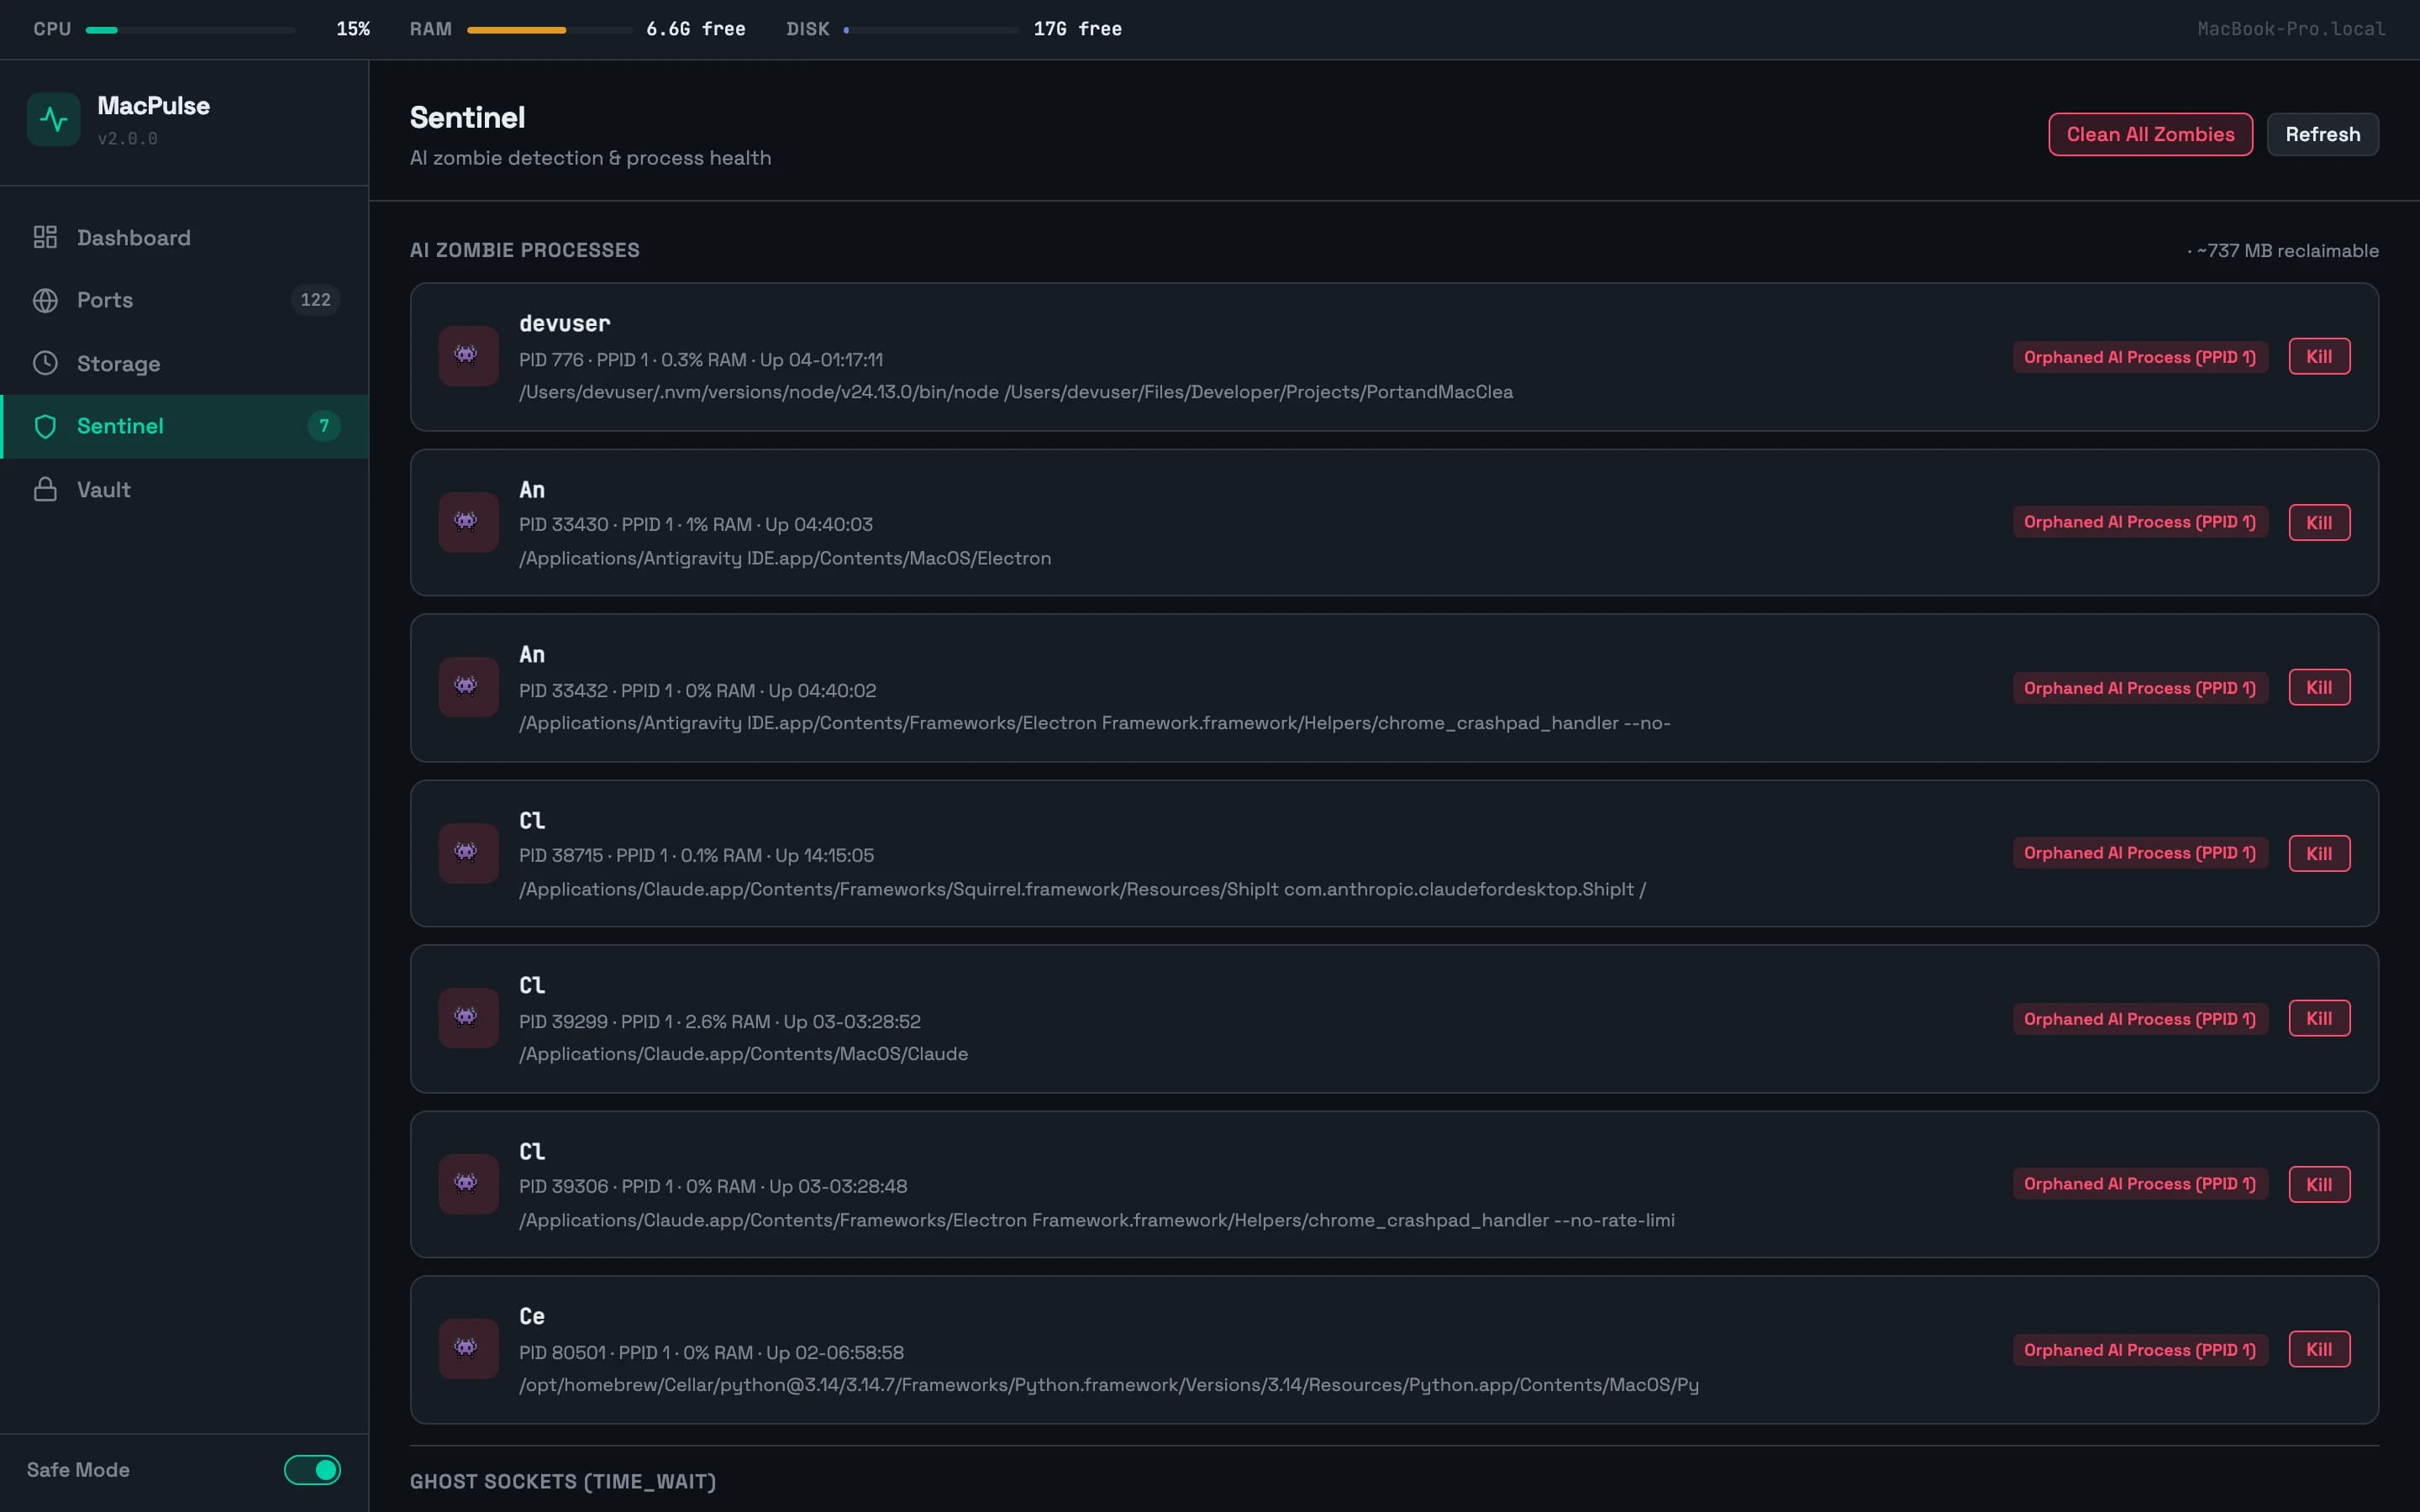The image size is (2420, 1512).
Task: Click the 'v2.0.0' version label
Action: point(127,139)
